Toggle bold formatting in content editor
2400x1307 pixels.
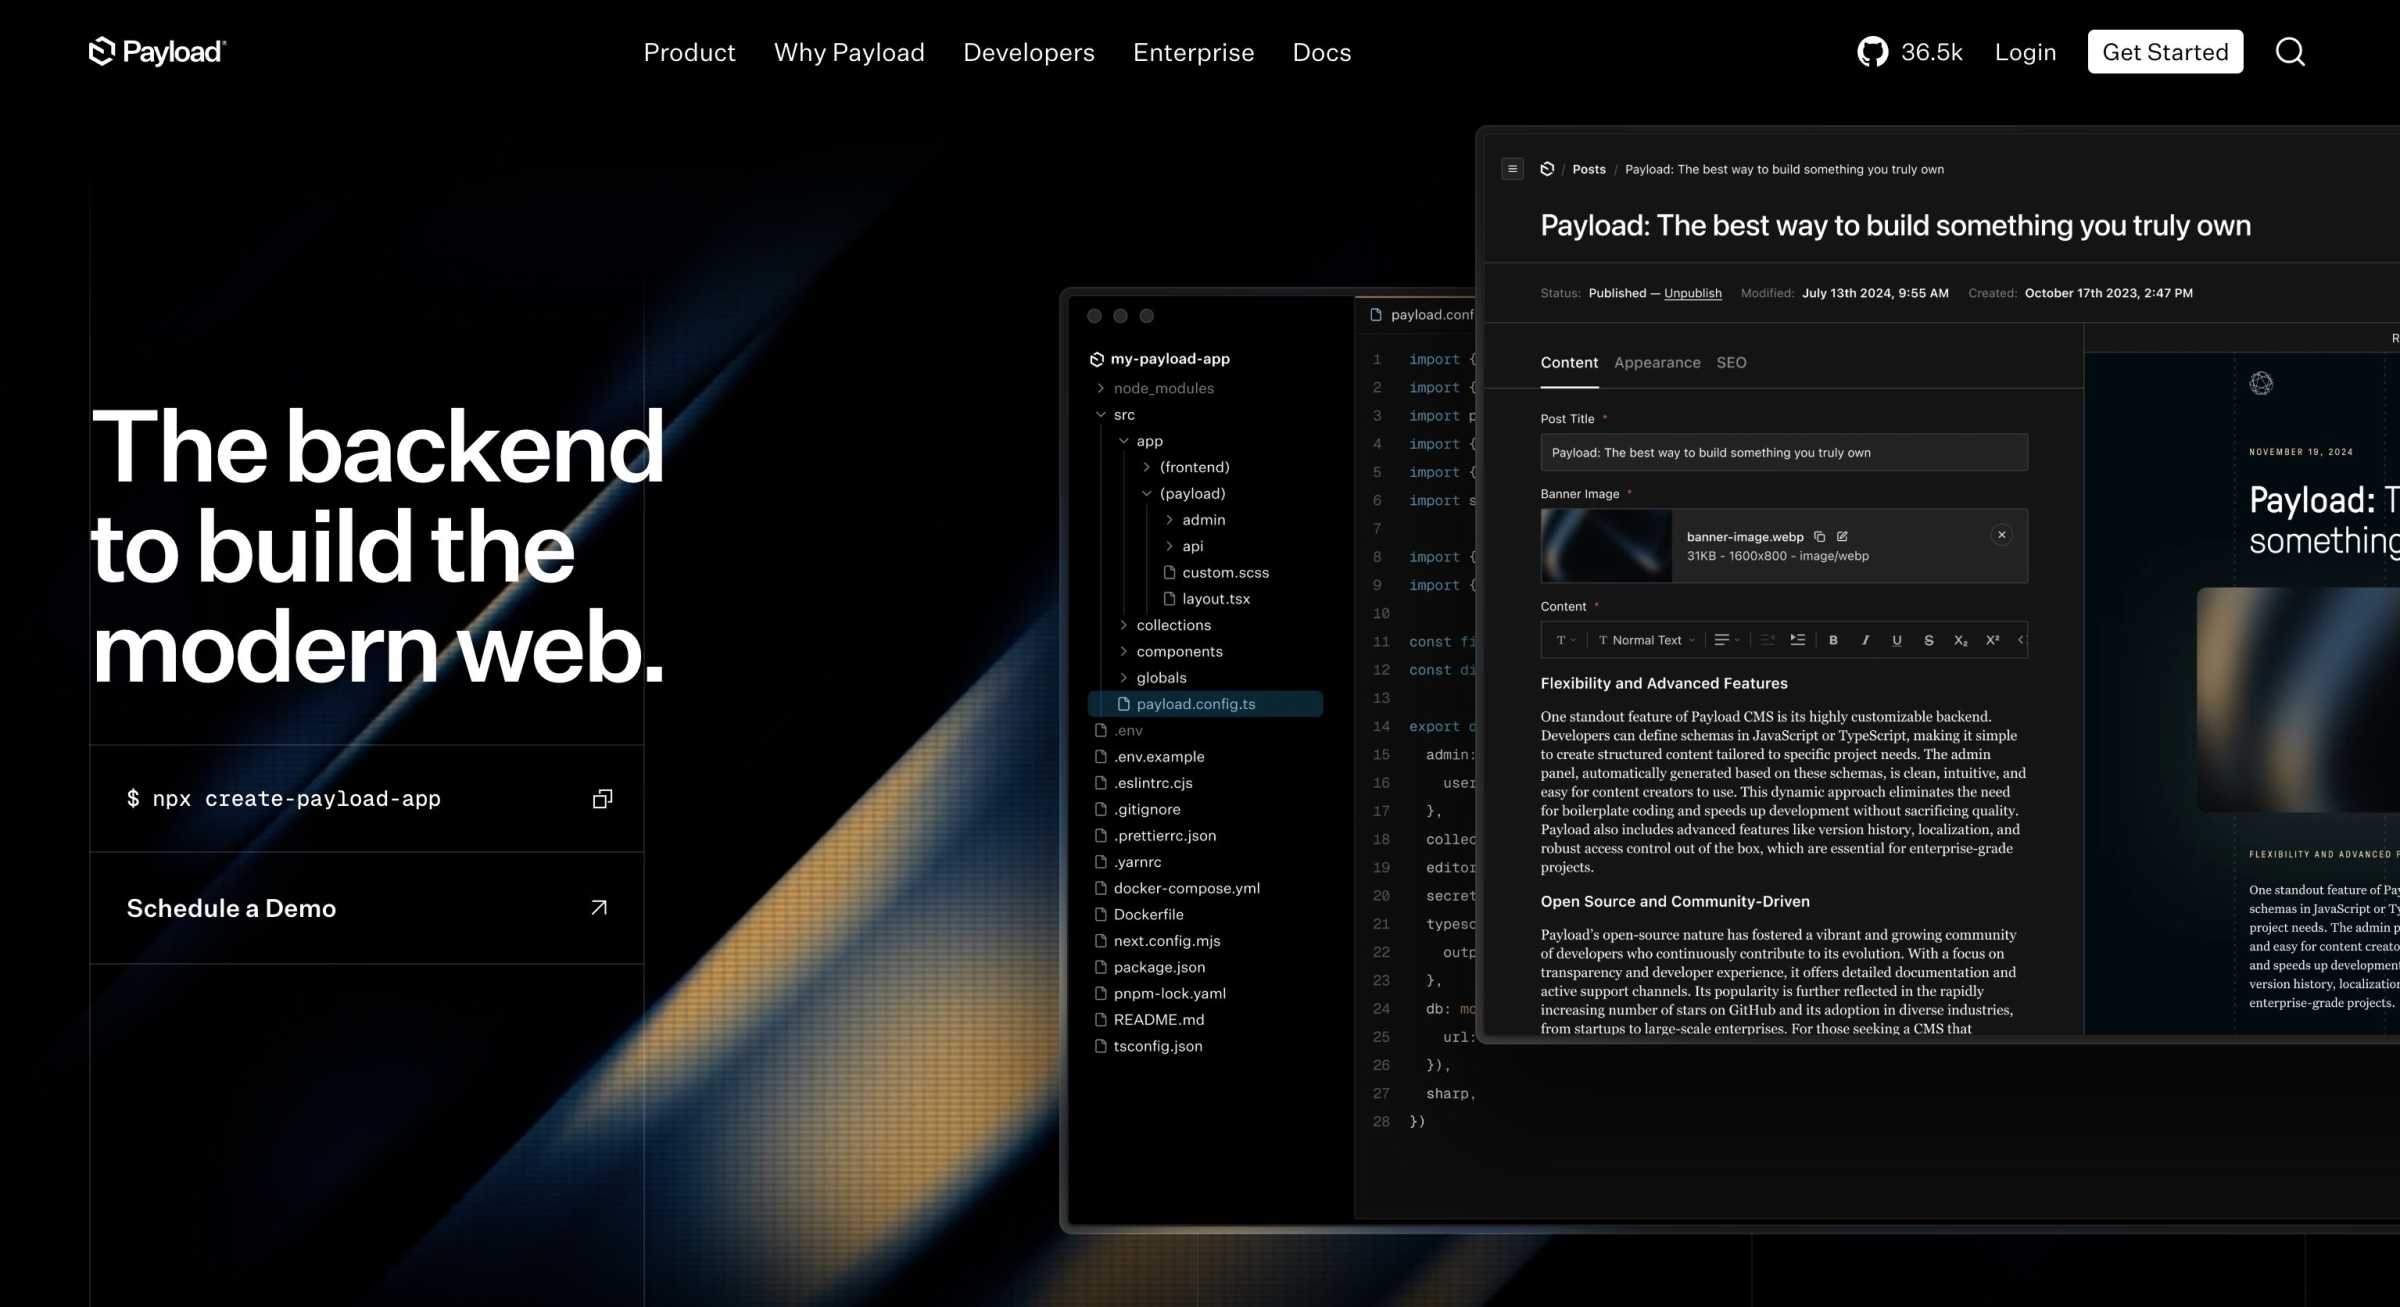click(x=1833, y=641)
